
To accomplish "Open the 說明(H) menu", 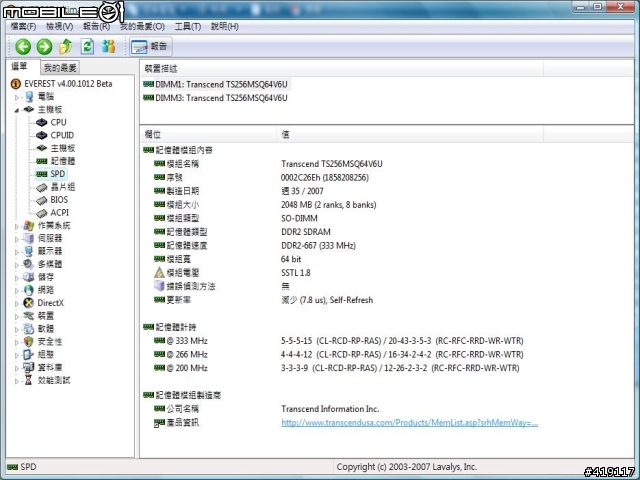I will tap(224, 27).
